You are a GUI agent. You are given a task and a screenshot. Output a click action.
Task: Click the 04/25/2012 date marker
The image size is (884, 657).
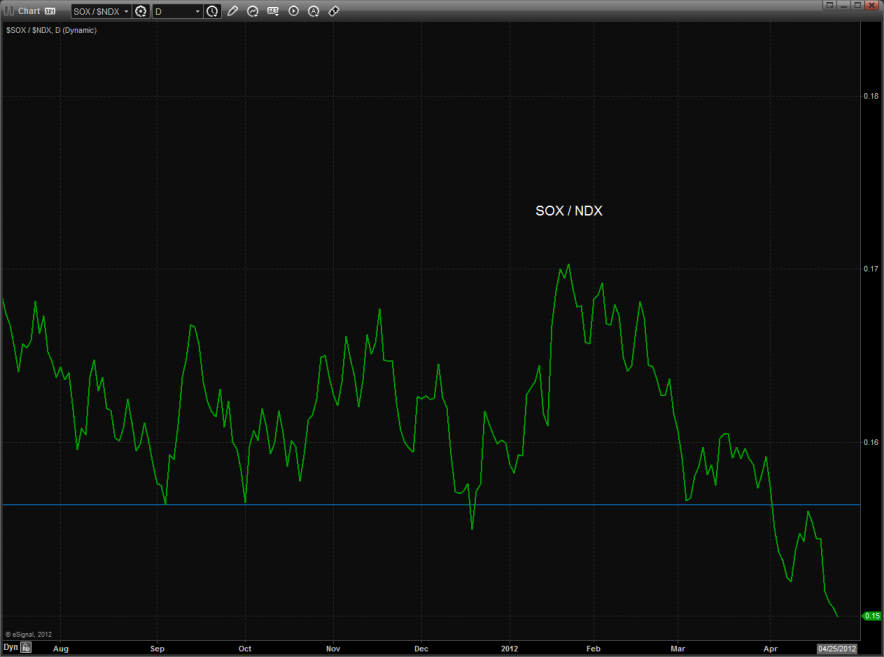[836, 648]
